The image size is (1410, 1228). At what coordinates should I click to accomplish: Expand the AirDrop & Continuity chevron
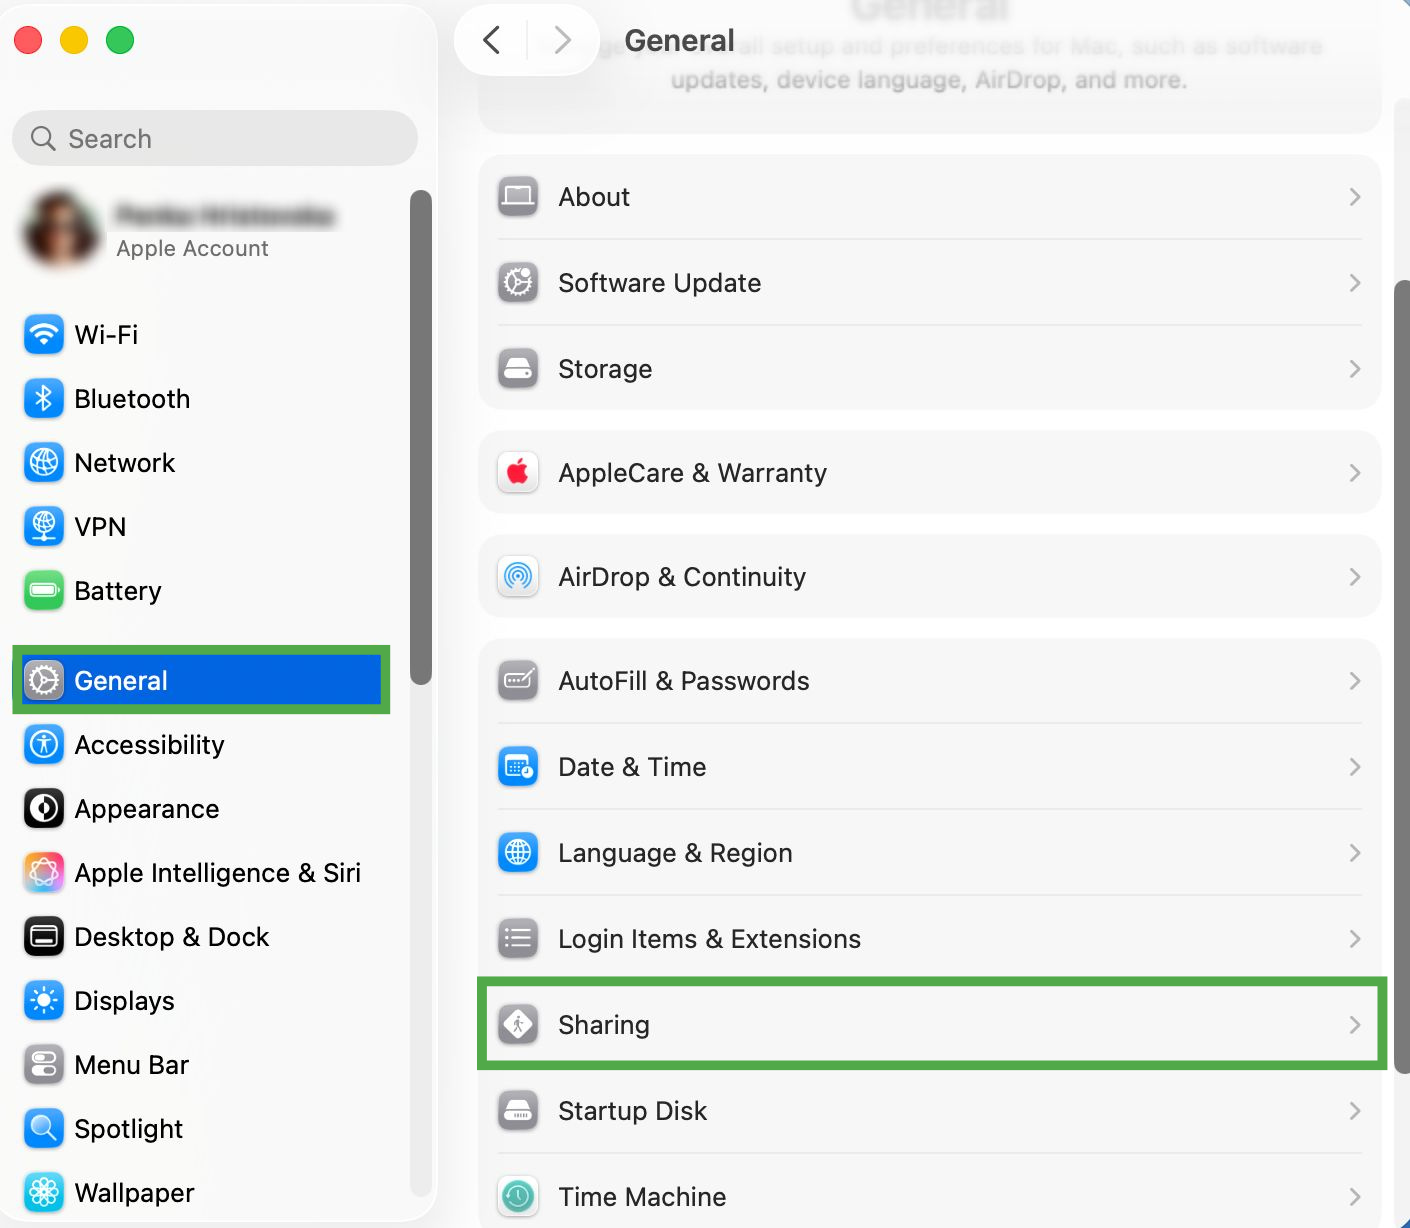click(x=1355, y=577)
